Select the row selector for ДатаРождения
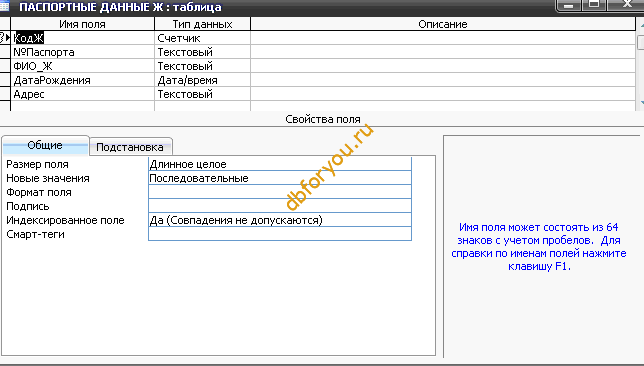The image size is (644, 366). (x=5, y=80)
